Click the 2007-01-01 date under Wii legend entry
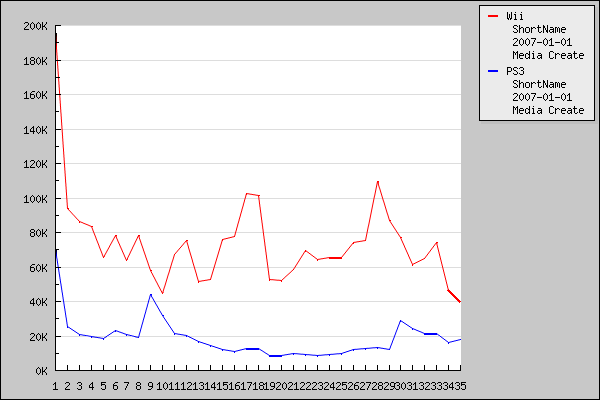This screenshot has height=400, width=600. [541, 42]
